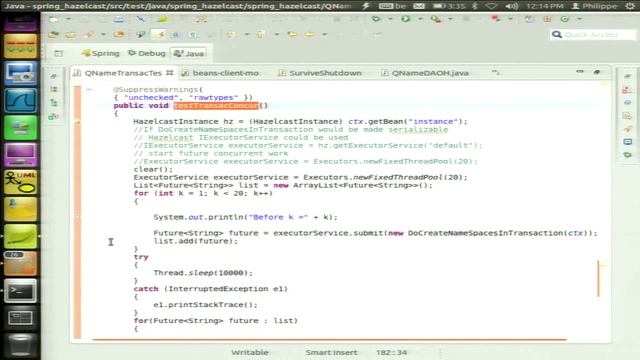
Task: Open the mail envelope indicator in top panel
Action: (x=419, y=6)
